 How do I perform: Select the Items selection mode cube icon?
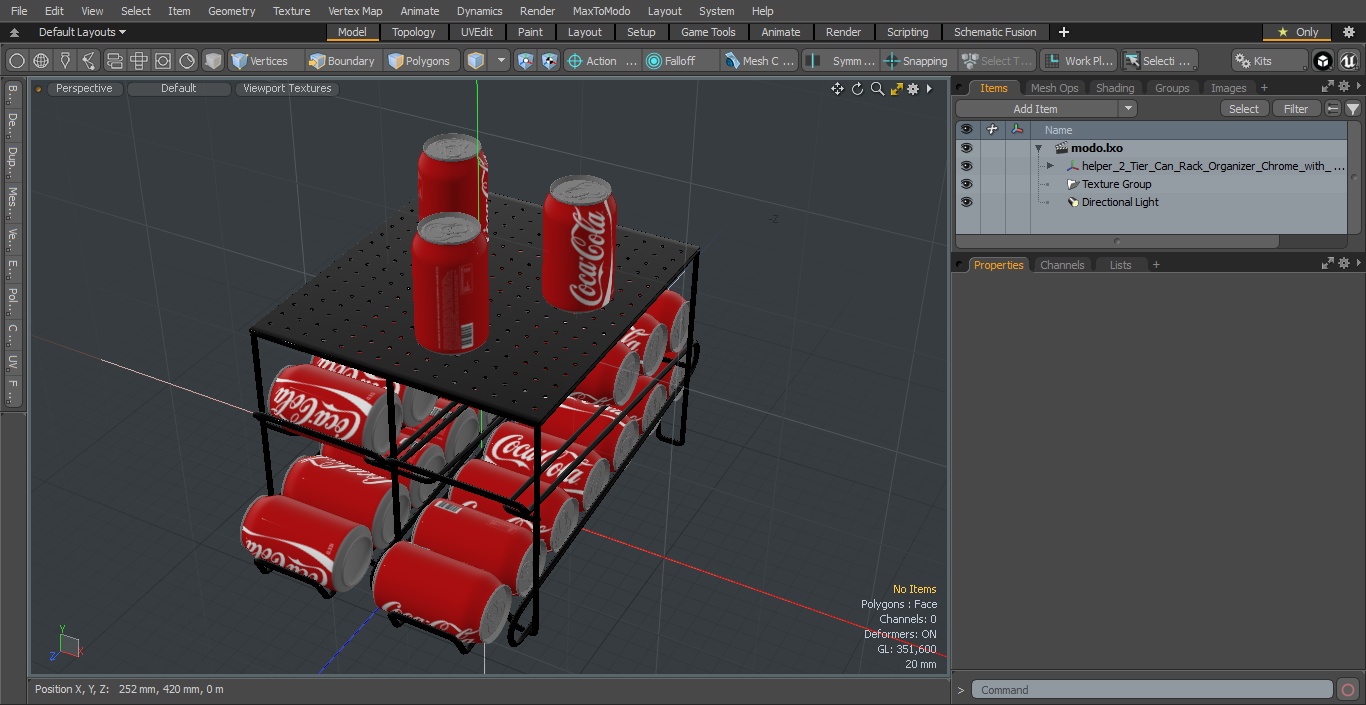click(x=476, y=61)
